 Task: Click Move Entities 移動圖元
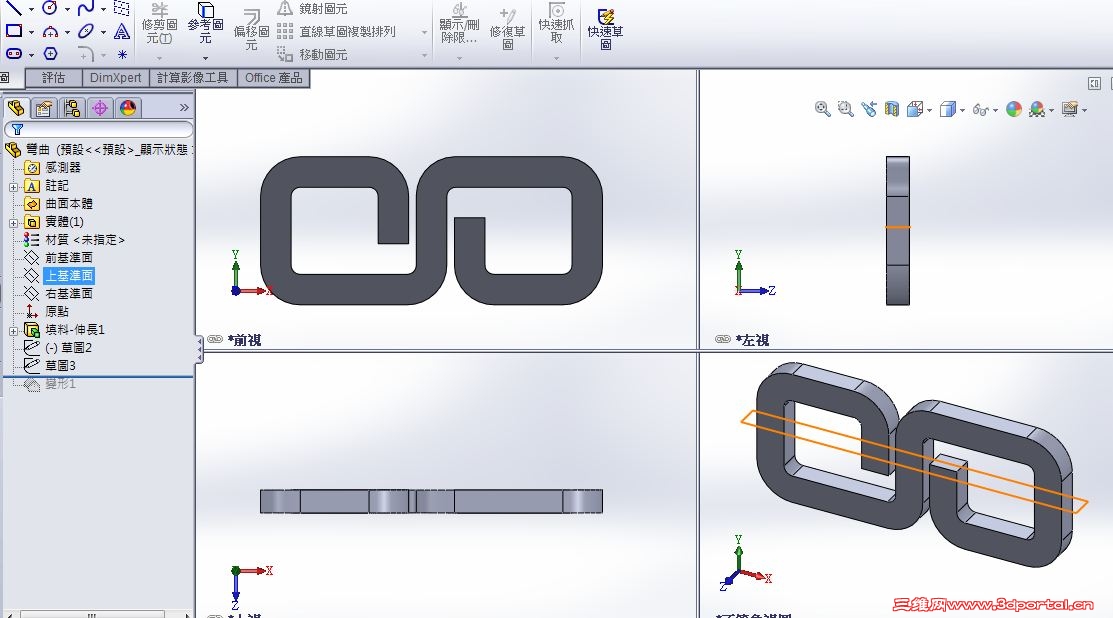tap(312, 54)
